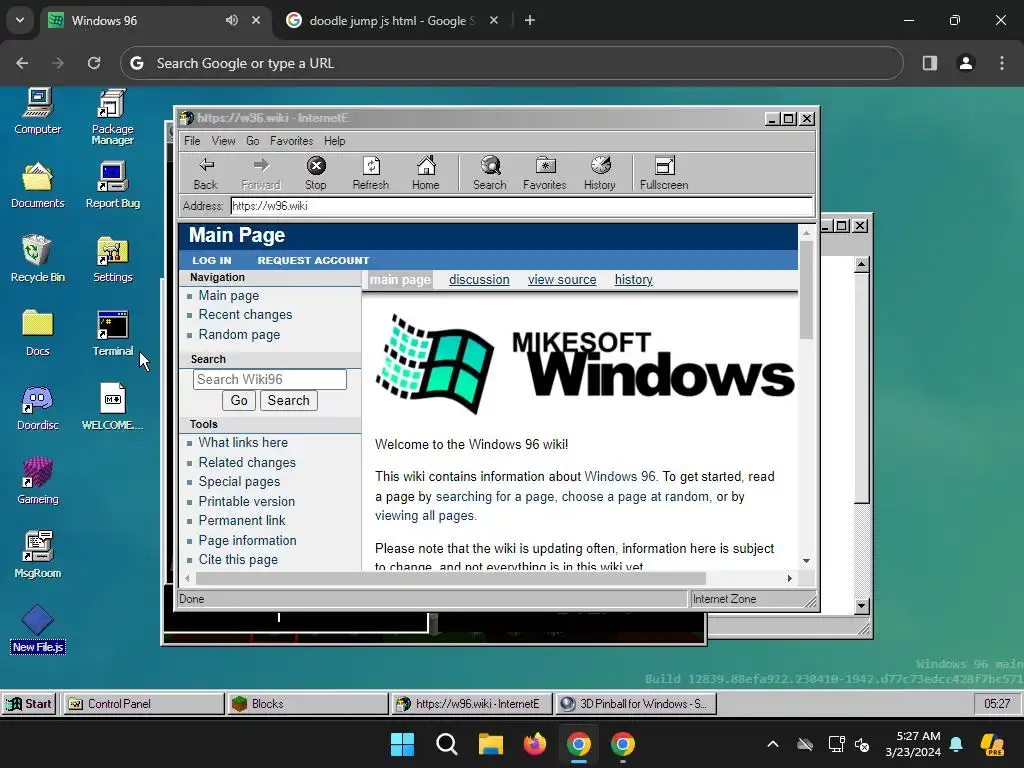Open Main page navigation link
This screenshot has width=1024, height=768.
[229, 295]
